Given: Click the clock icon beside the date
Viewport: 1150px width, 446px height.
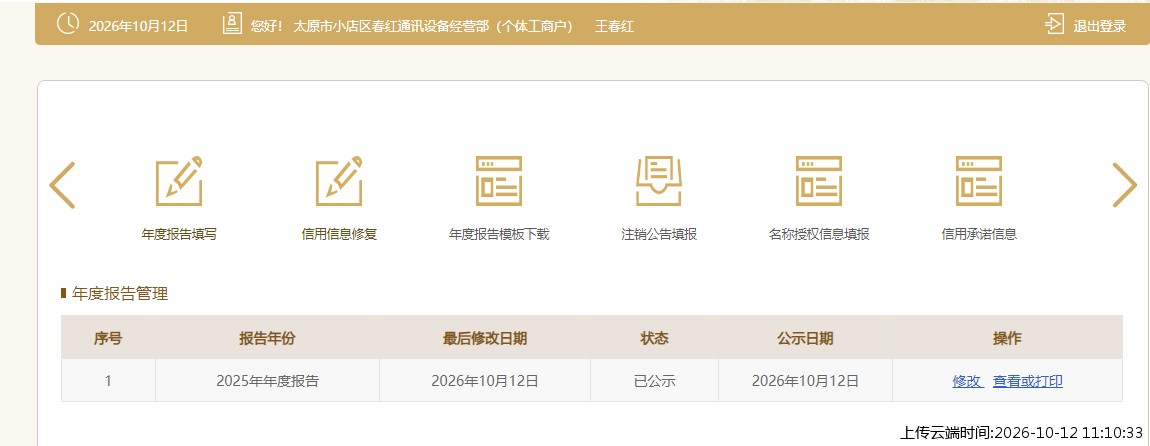Looking at the screenshot, I should (67, 24).
